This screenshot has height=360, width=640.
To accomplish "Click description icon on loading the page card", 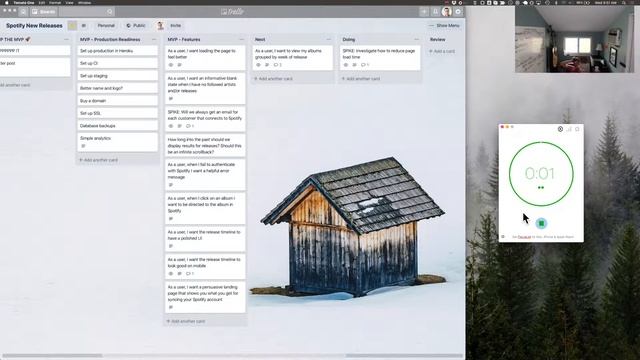I will click(x=180, y=65).
